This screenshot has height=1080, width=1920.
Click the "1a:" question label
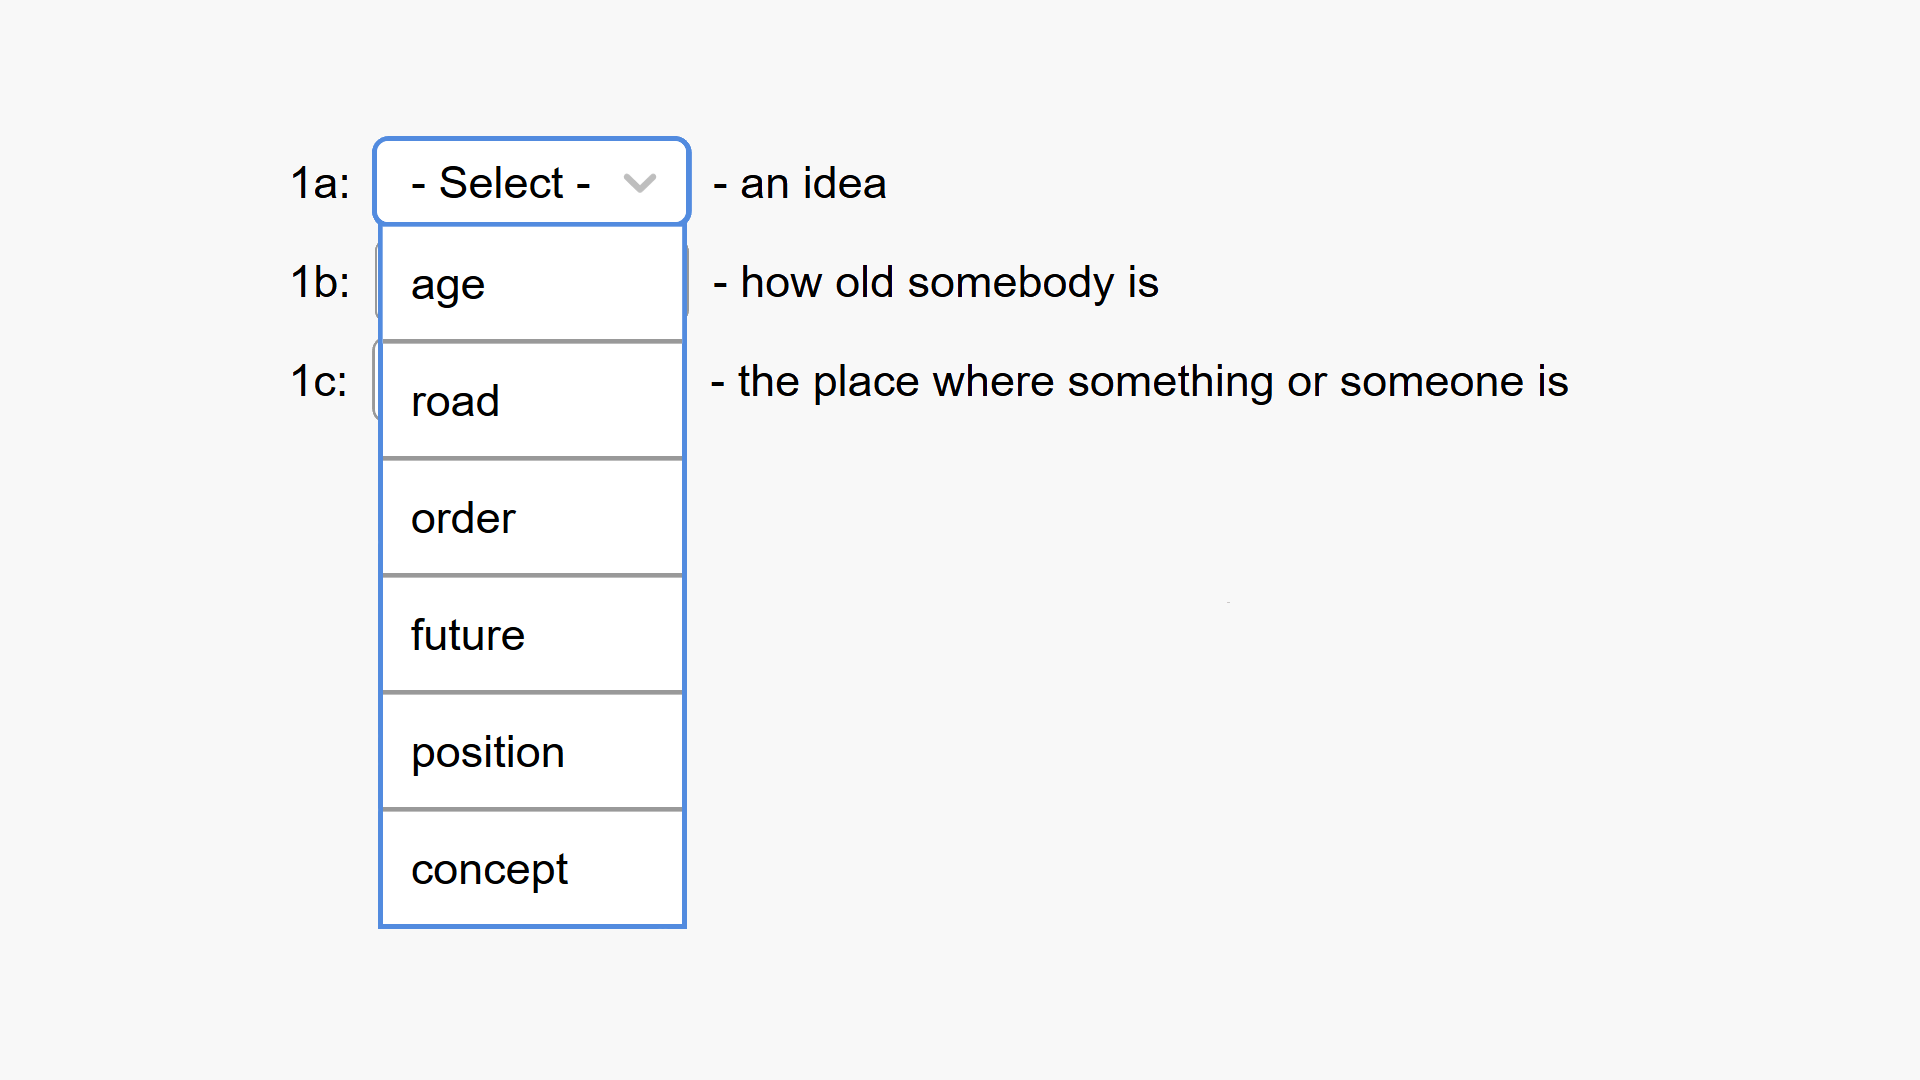click(320, 183)
